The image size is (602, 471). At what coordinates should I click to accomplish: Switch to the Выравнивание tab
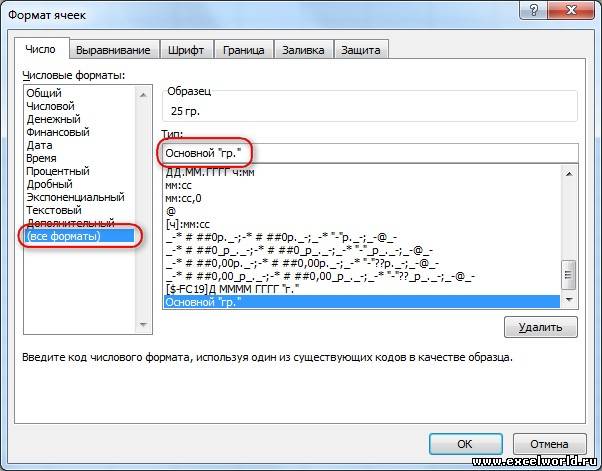(116, 50)
